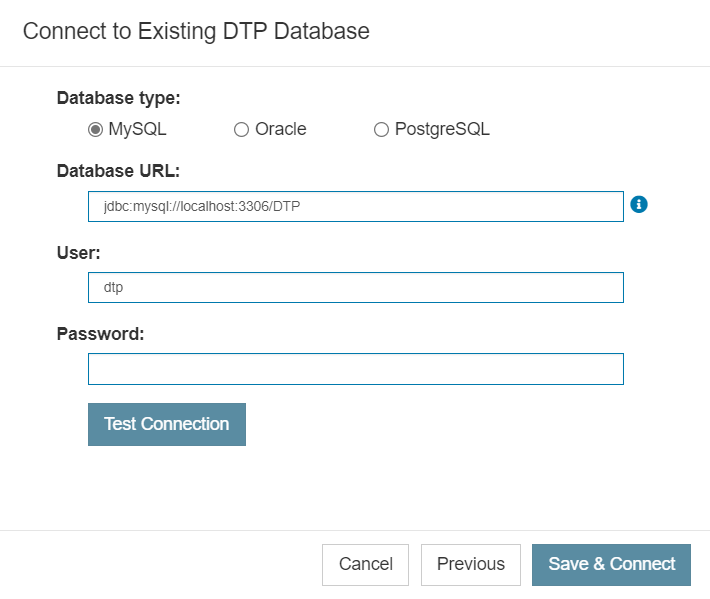The image size is (710, 599).
Task: Click the 'User:' field label
Action: [x=78, y=253]
